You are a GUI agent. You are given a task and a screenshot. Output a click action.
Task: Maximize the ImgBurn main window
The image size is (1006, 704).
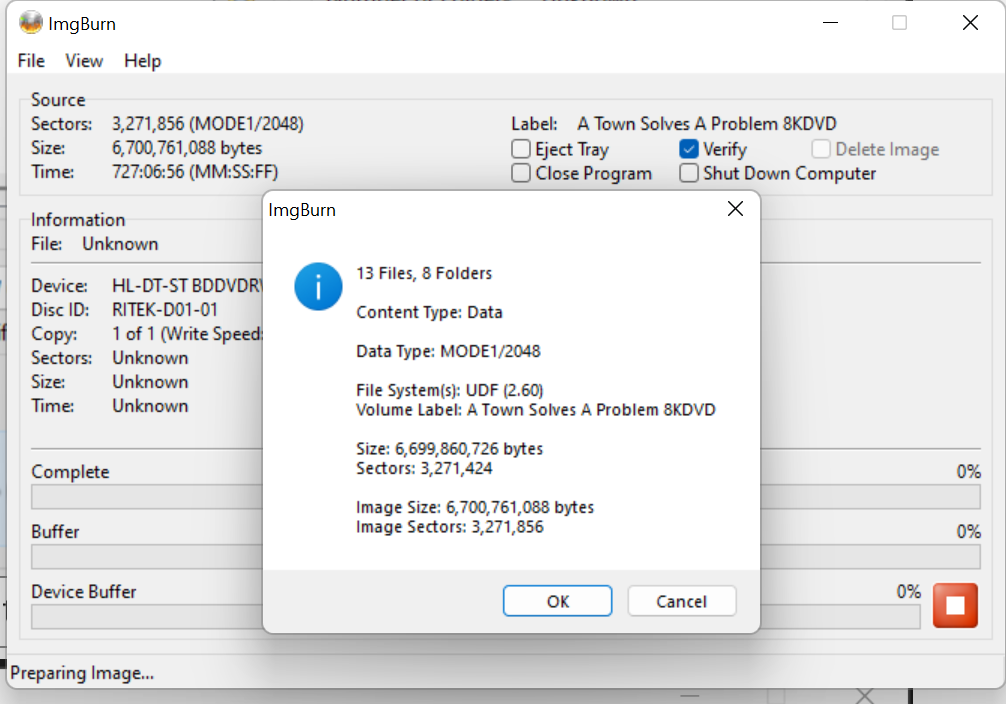pyautogui.click(x=899, y=23)
